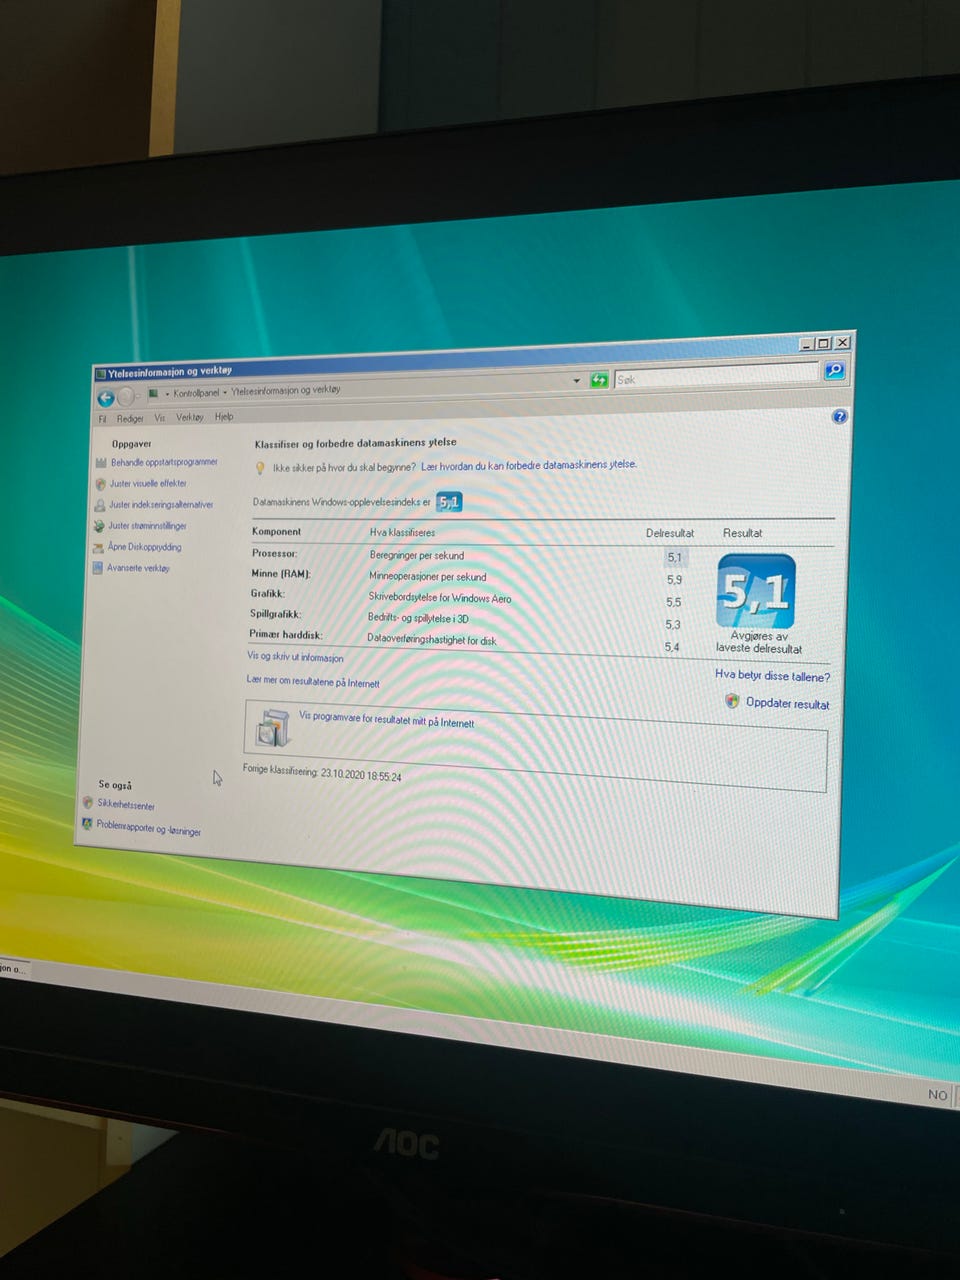Screen dimensions: 960x1280
Task: Click the Spillgrafikk subscore 5,3
Action: 672,624
